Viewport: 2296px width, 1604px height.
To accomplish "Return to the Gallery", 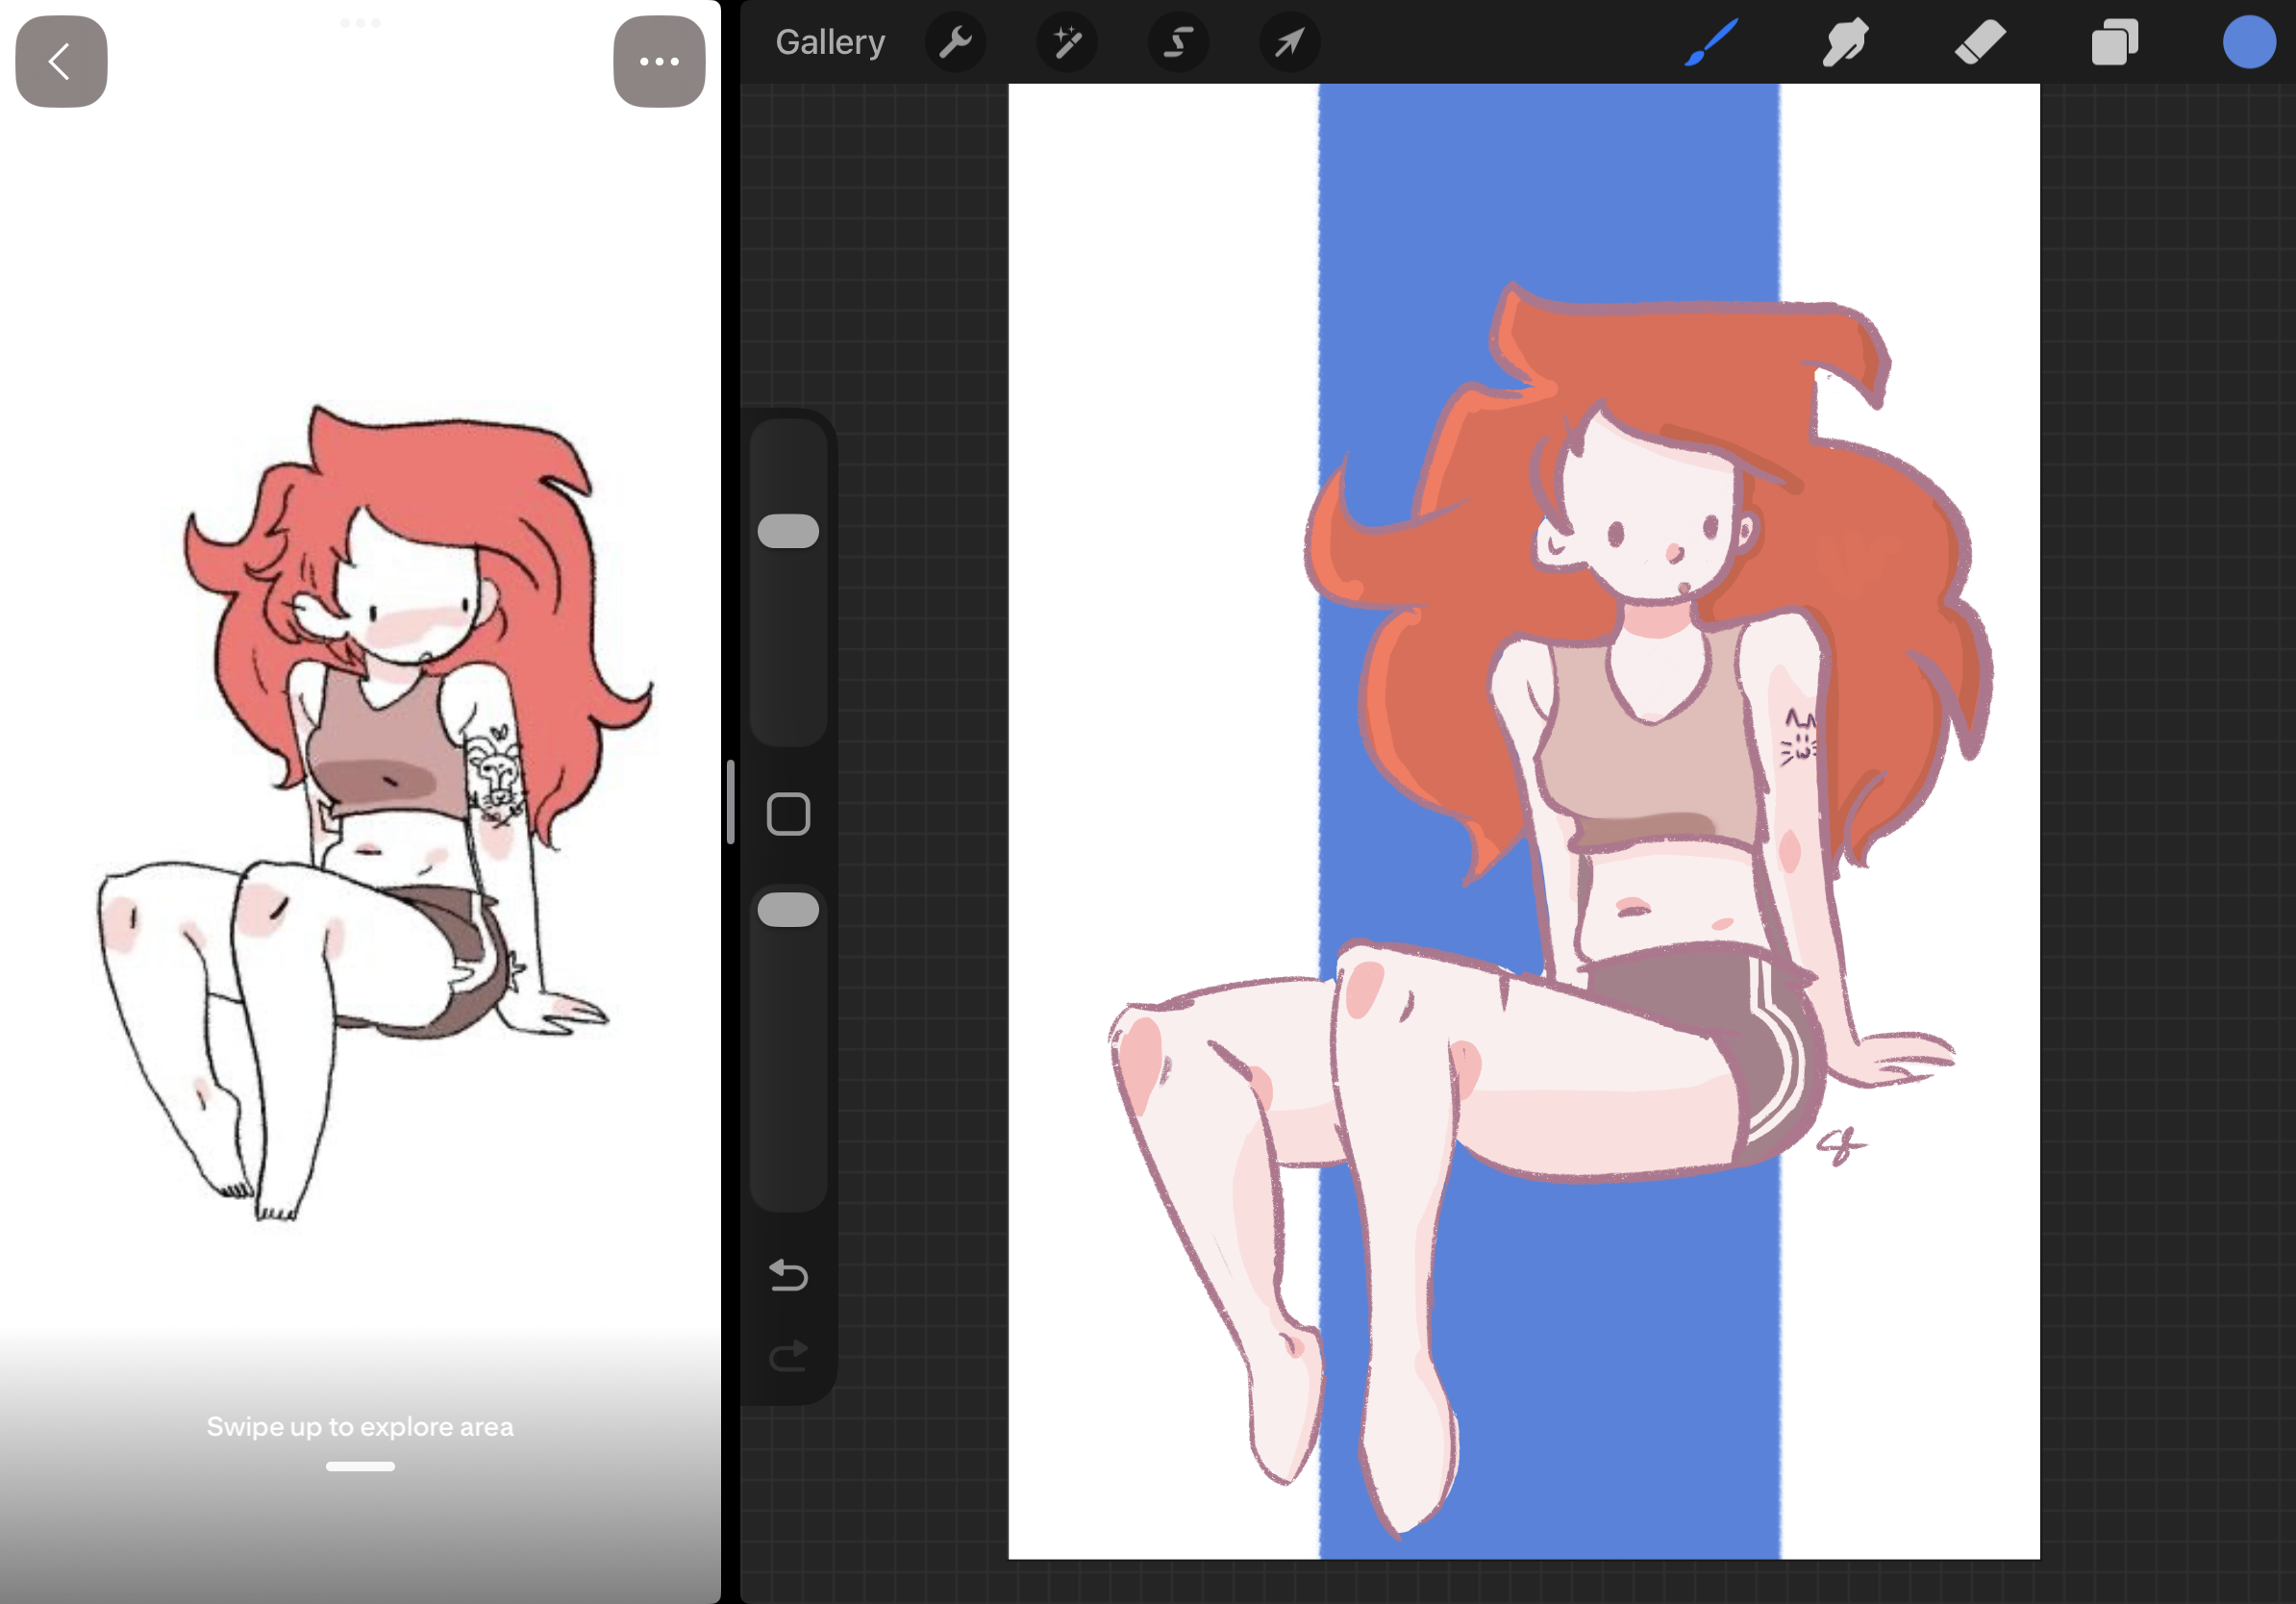I will pos(830,41).
